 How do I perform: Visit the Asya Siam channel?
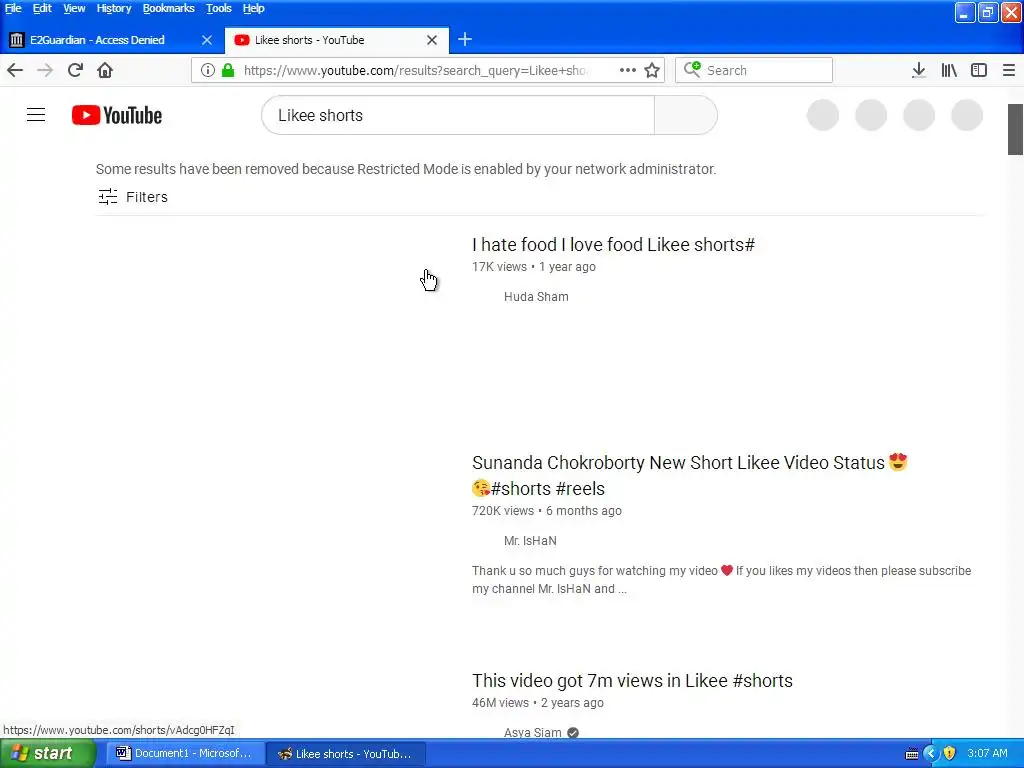pos(532,733)
